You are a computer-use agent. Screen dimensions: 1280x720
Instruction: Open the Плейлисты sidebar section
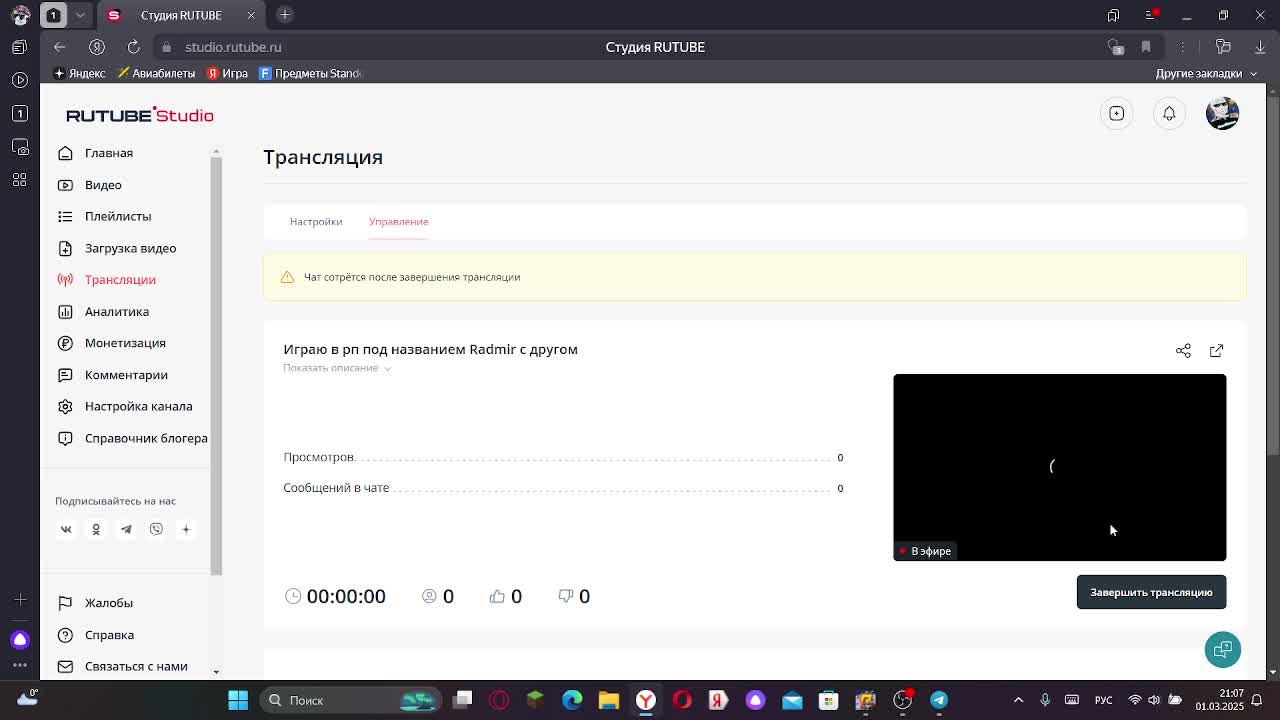(x=117, y=216)
